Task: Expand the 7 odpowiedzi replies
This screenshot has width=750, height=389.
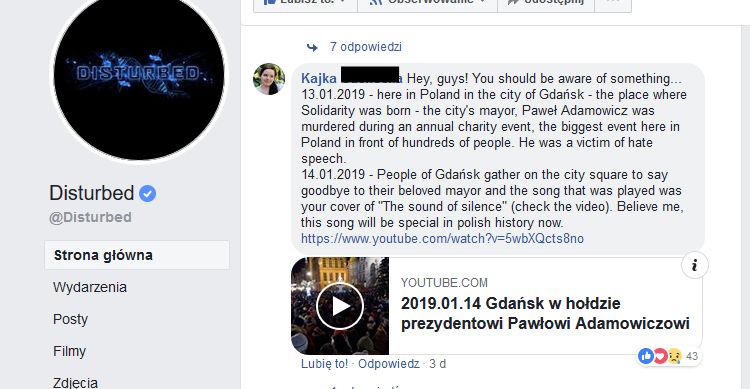Action: [365, 47]
